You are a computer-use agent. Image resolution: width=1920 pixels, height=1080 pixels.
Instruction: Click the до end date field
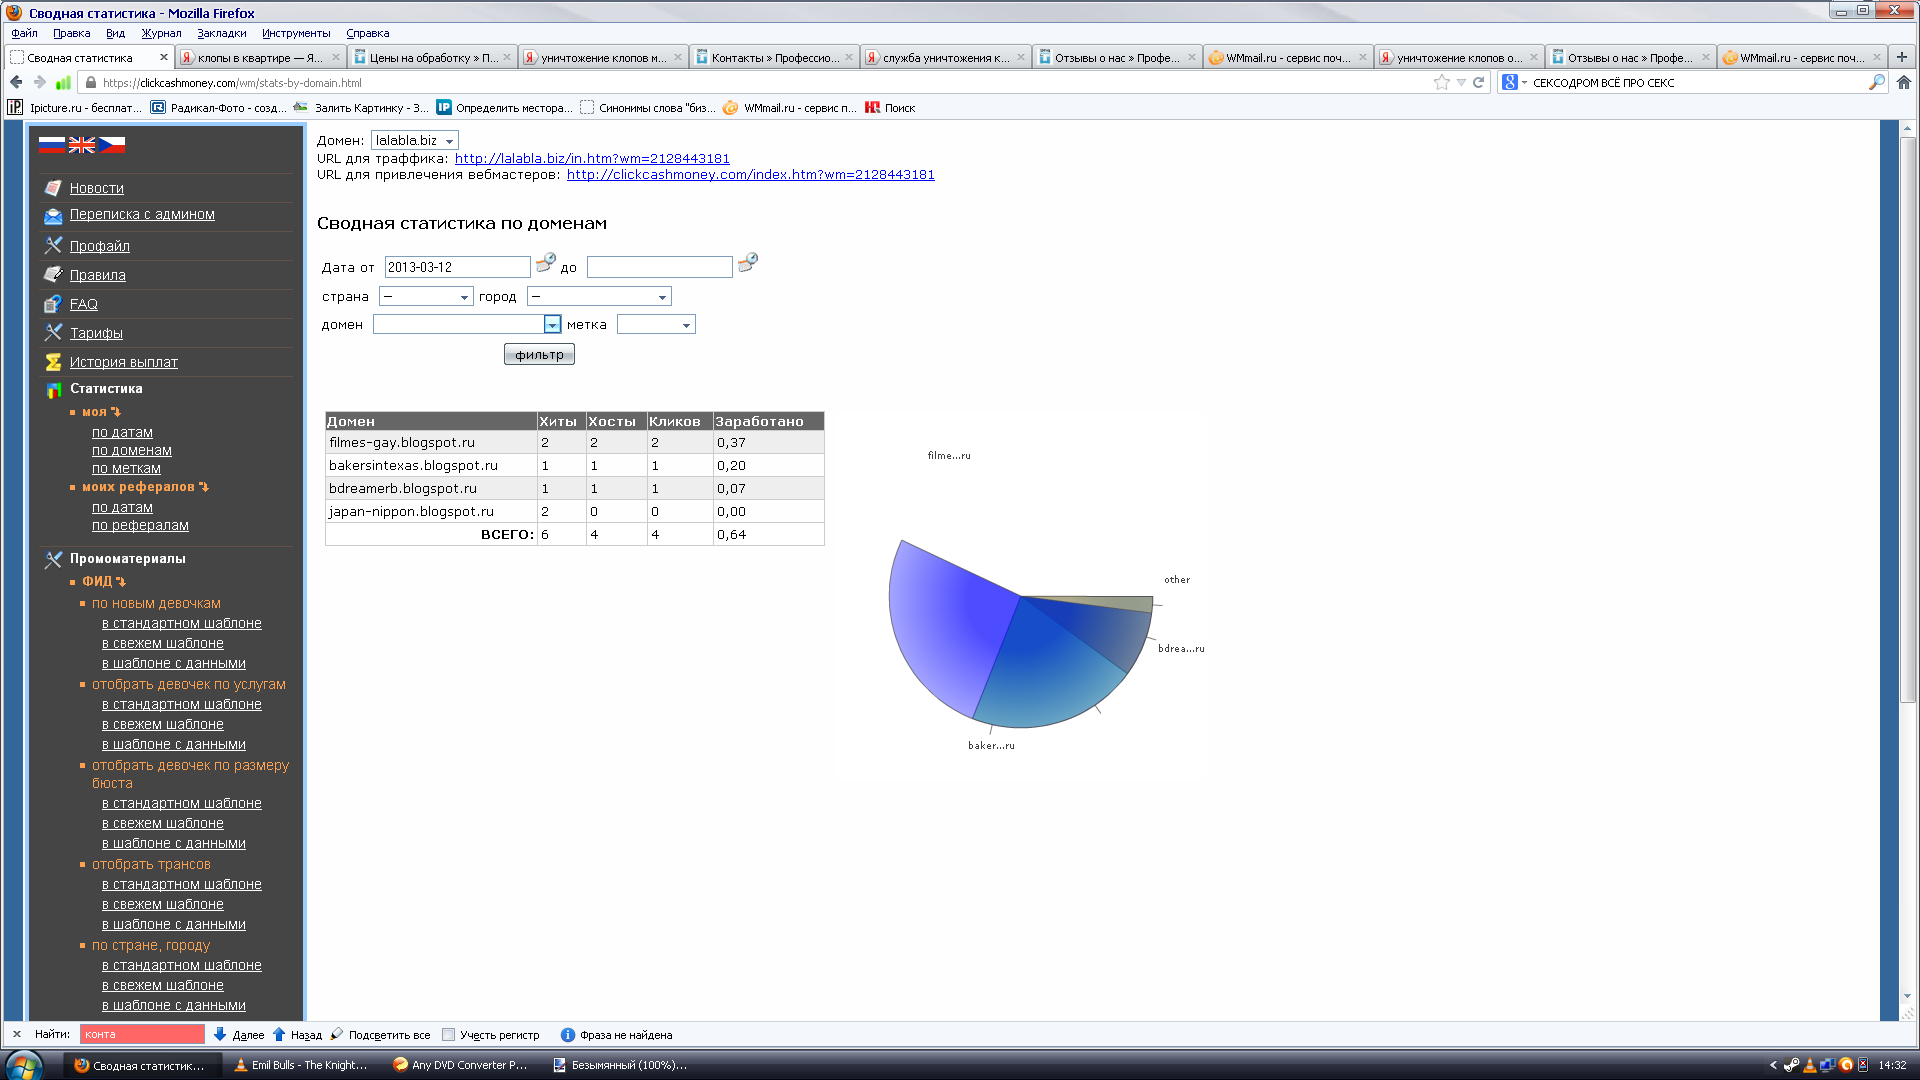(x=659, y=268)
